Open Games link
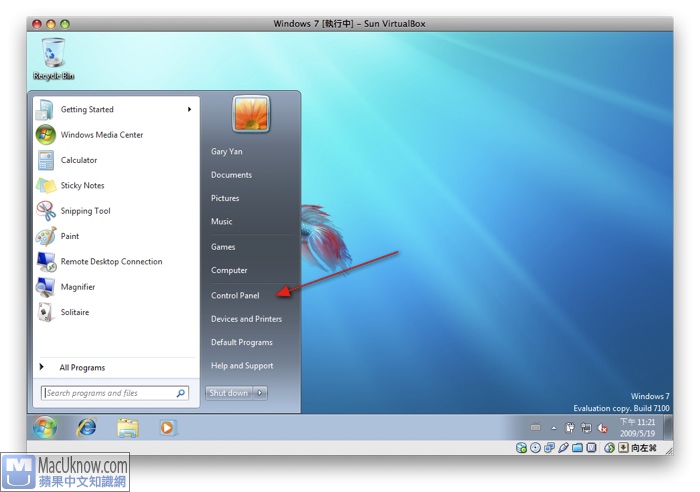The width and height of the screenshot is (700, 492). 223,247
